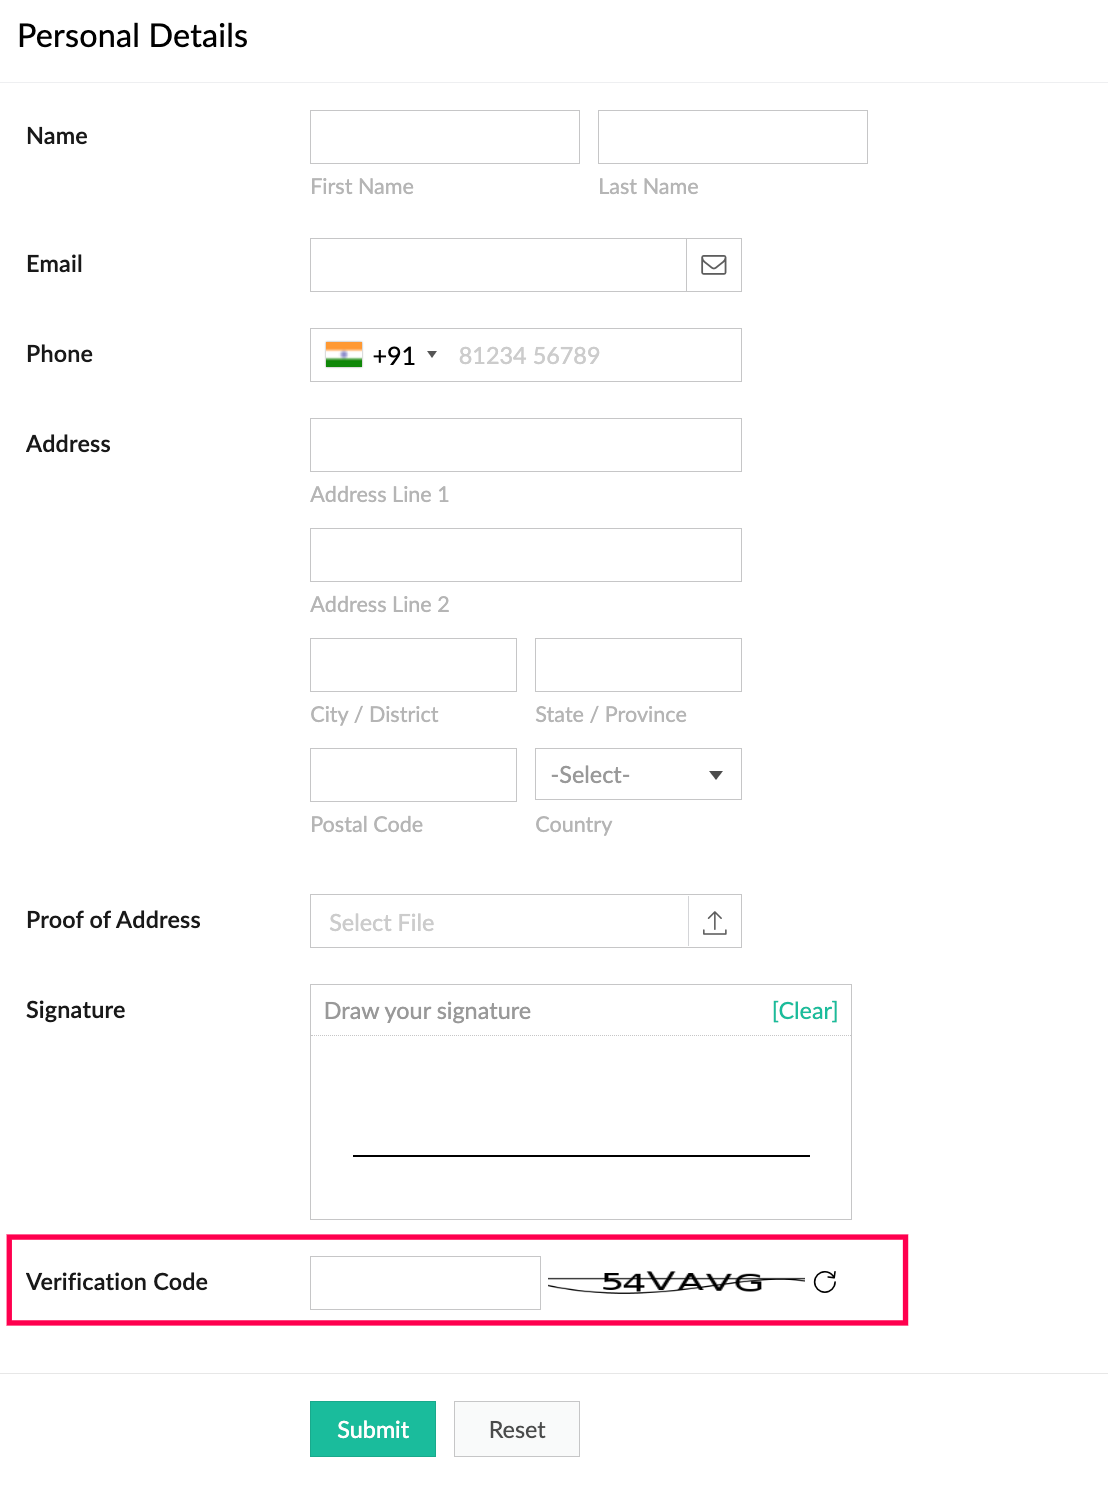Click the phone number input
This screenshot has width=1108, height=1492.
(590, 355)
